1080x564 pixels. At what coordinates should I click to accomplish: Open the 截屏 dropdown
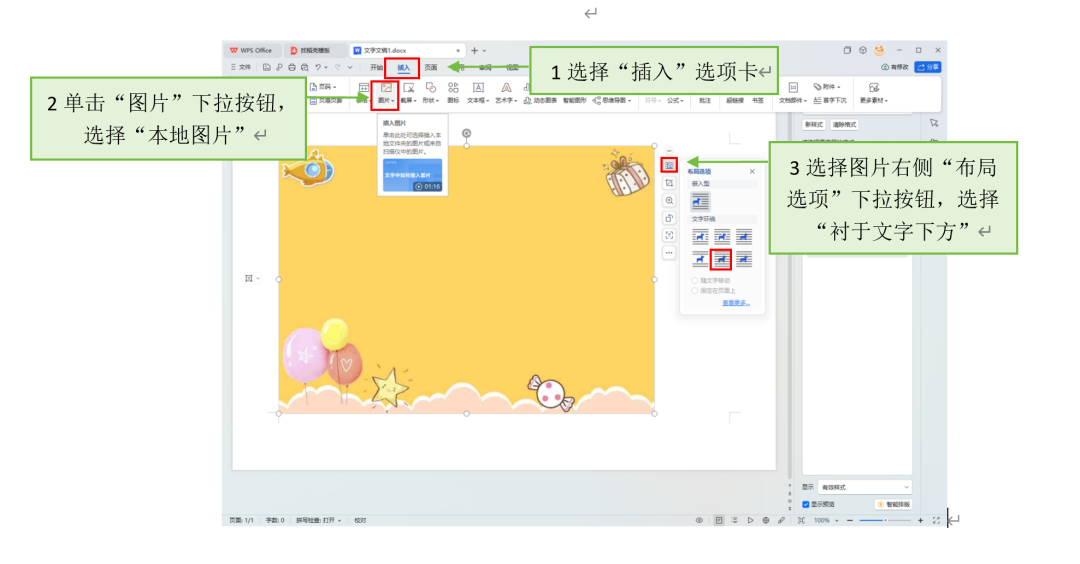[x=409, y=93]
